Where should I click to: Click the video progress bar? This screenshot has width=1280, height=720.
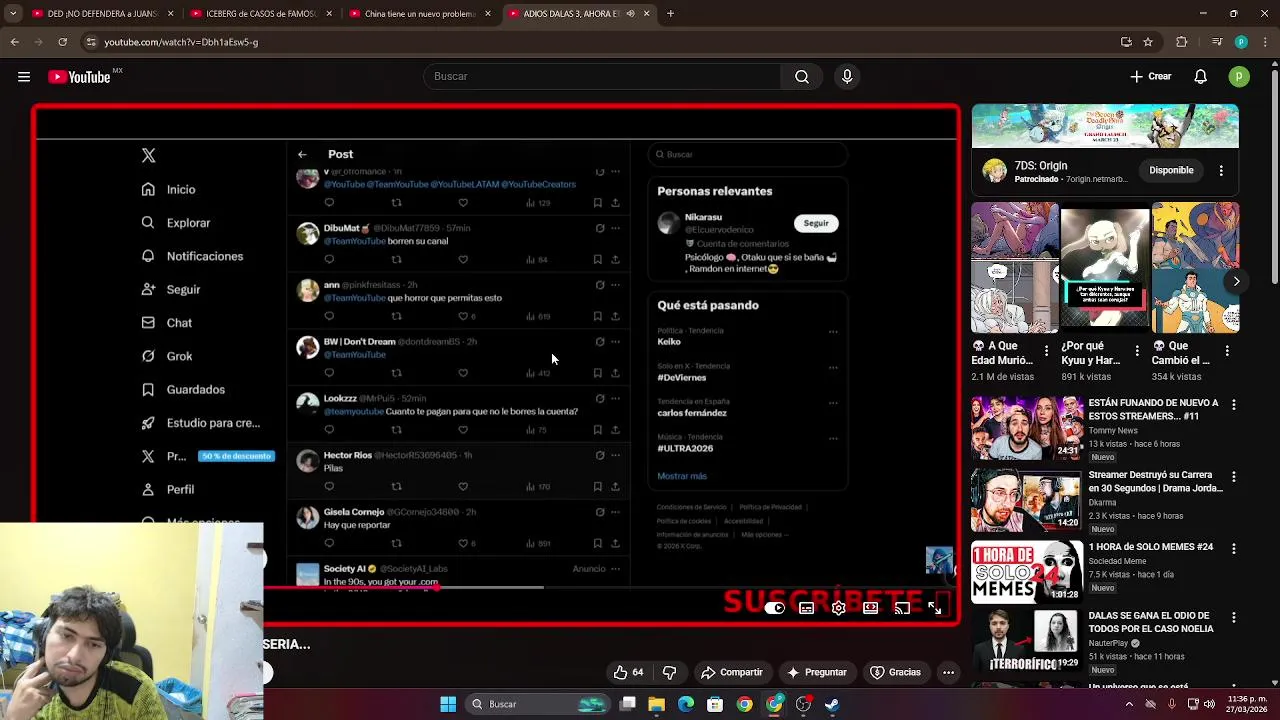(496, 587)
